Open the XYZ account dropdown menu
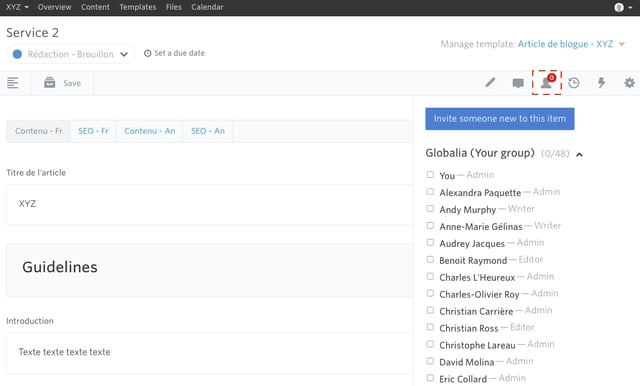The height and width of the screenshot is (386, 640). [x=17, y=7]
